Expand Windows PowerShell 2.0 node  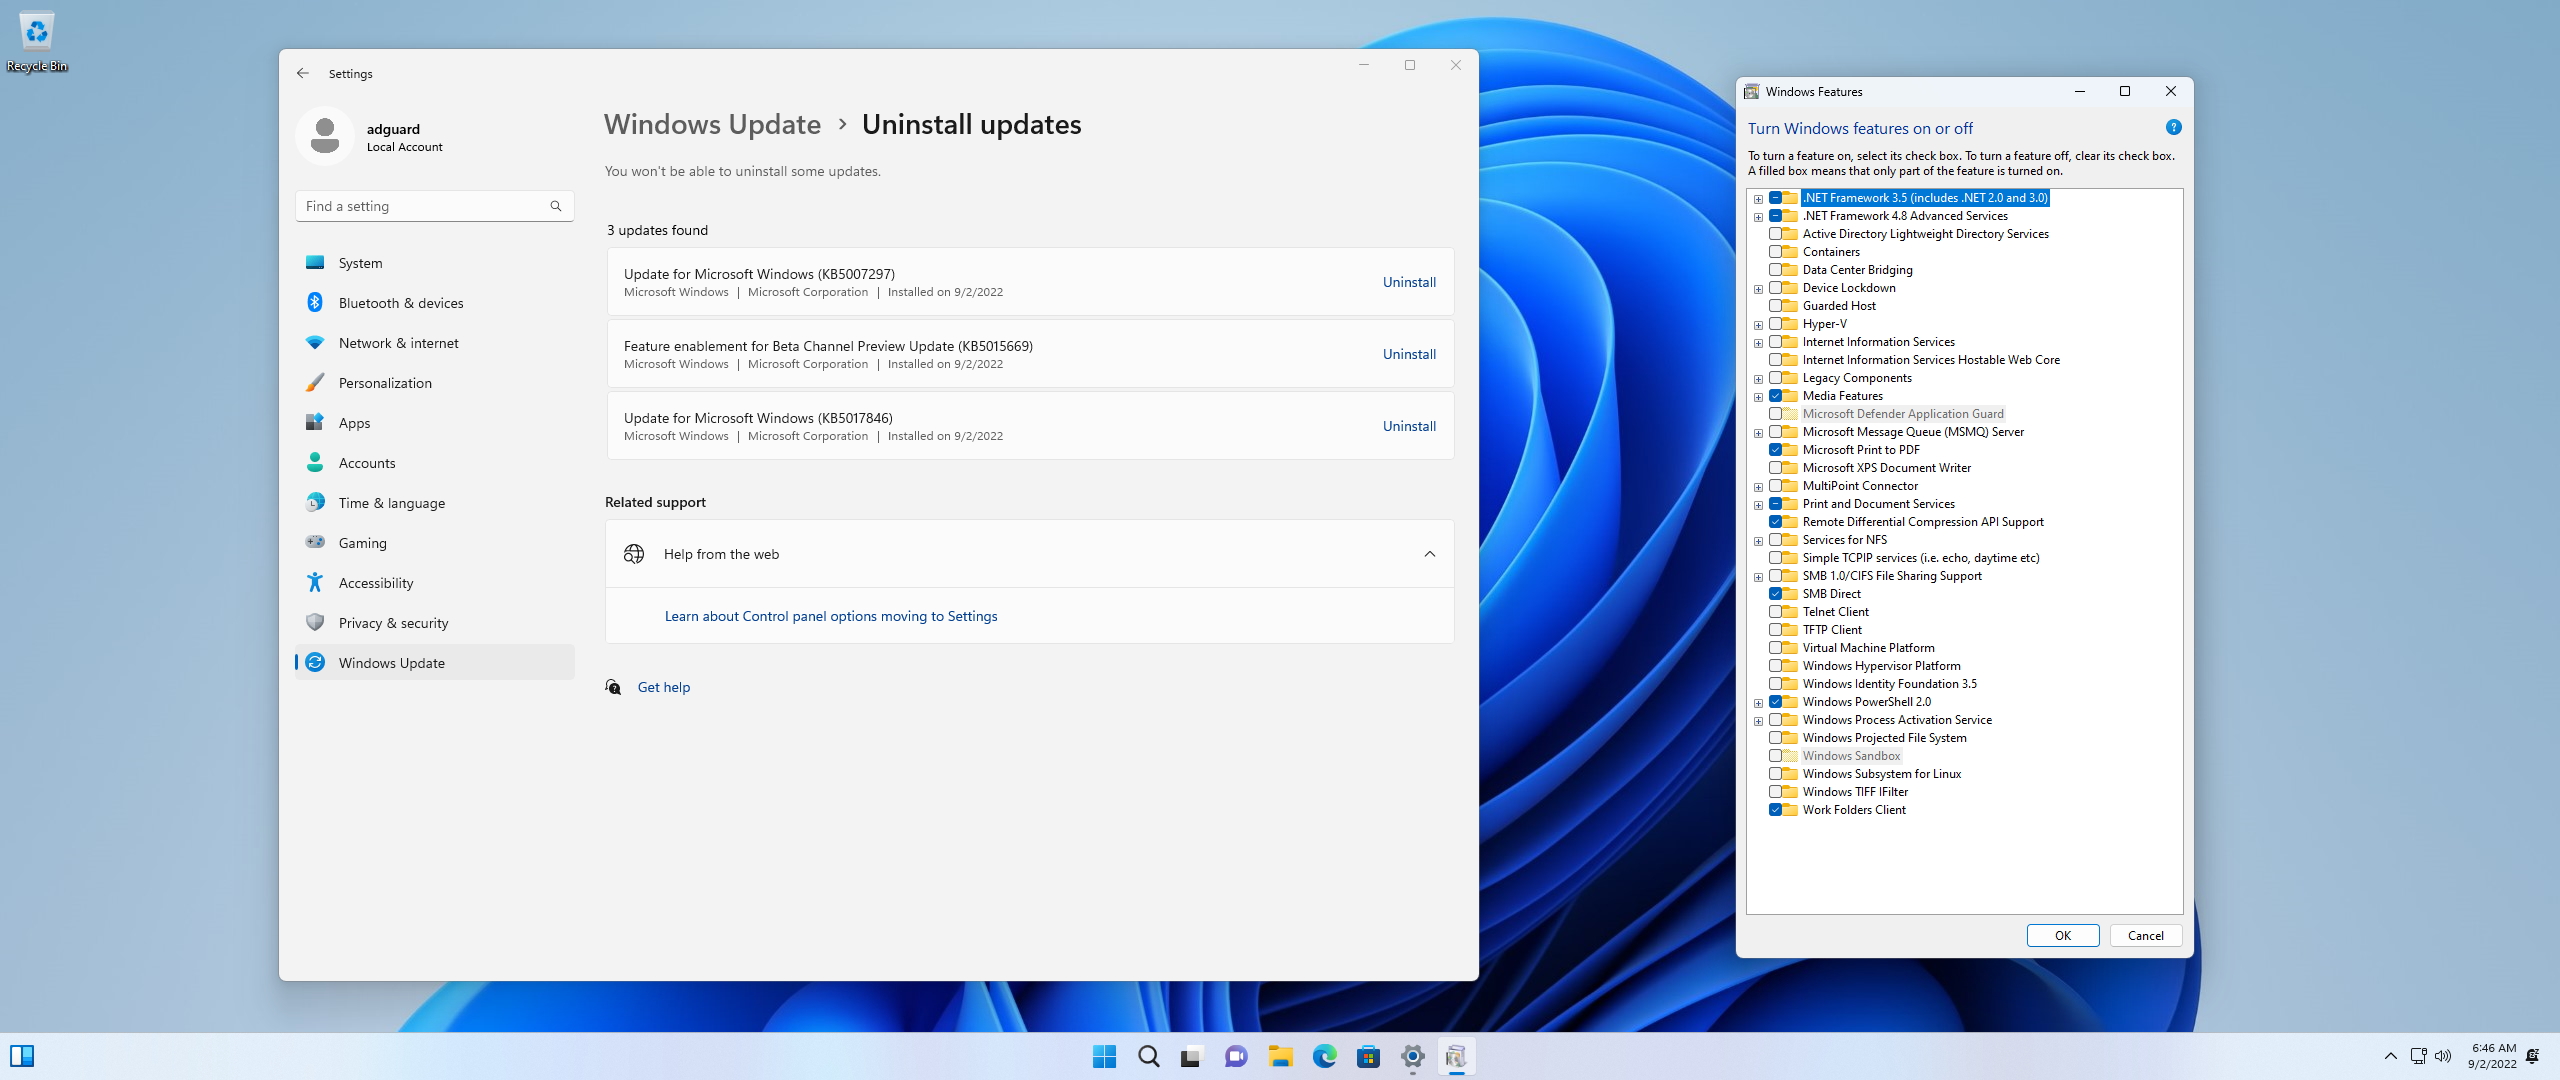tap(1758, 703)
